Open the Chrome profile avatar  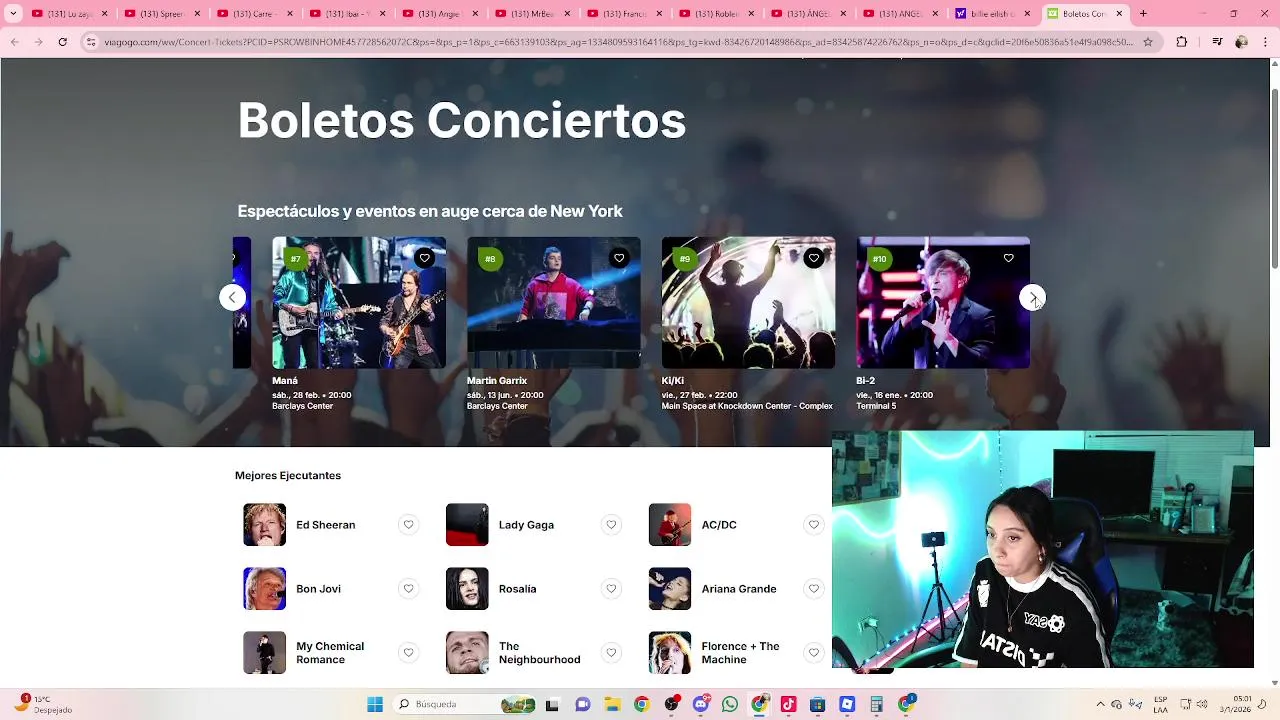1241,42
